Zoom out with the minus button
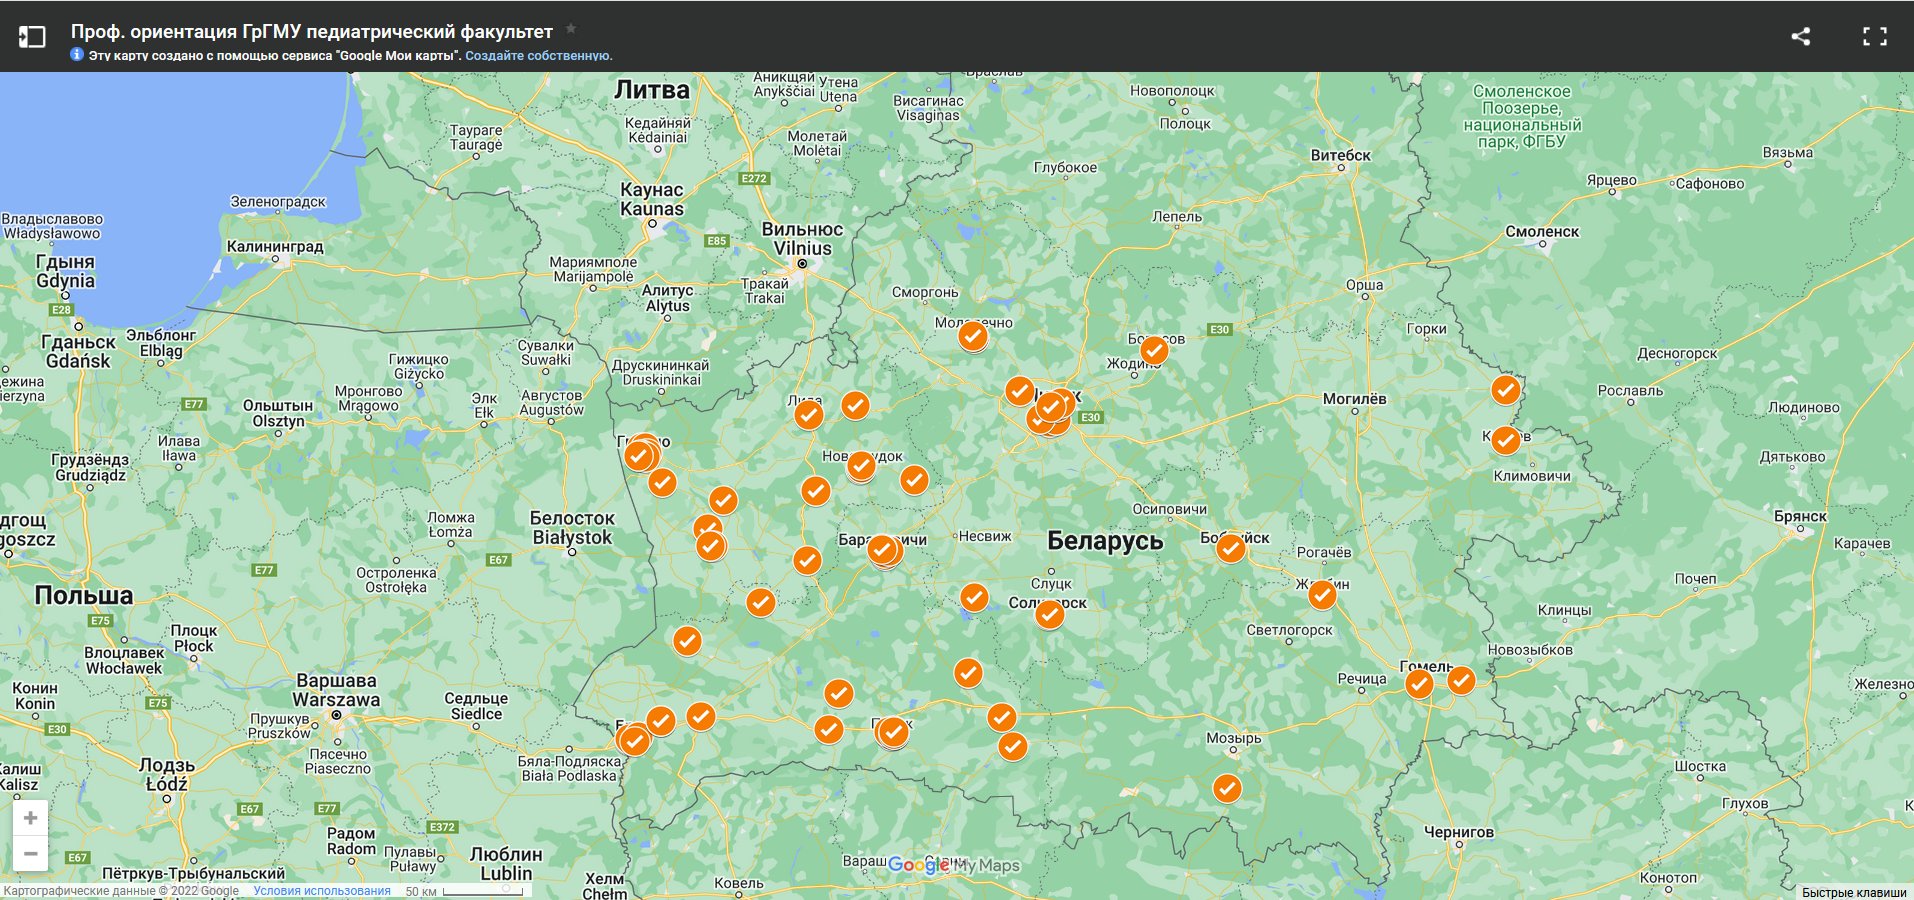The width and height of the screenshot is (1914, 900). click(30, 854)
